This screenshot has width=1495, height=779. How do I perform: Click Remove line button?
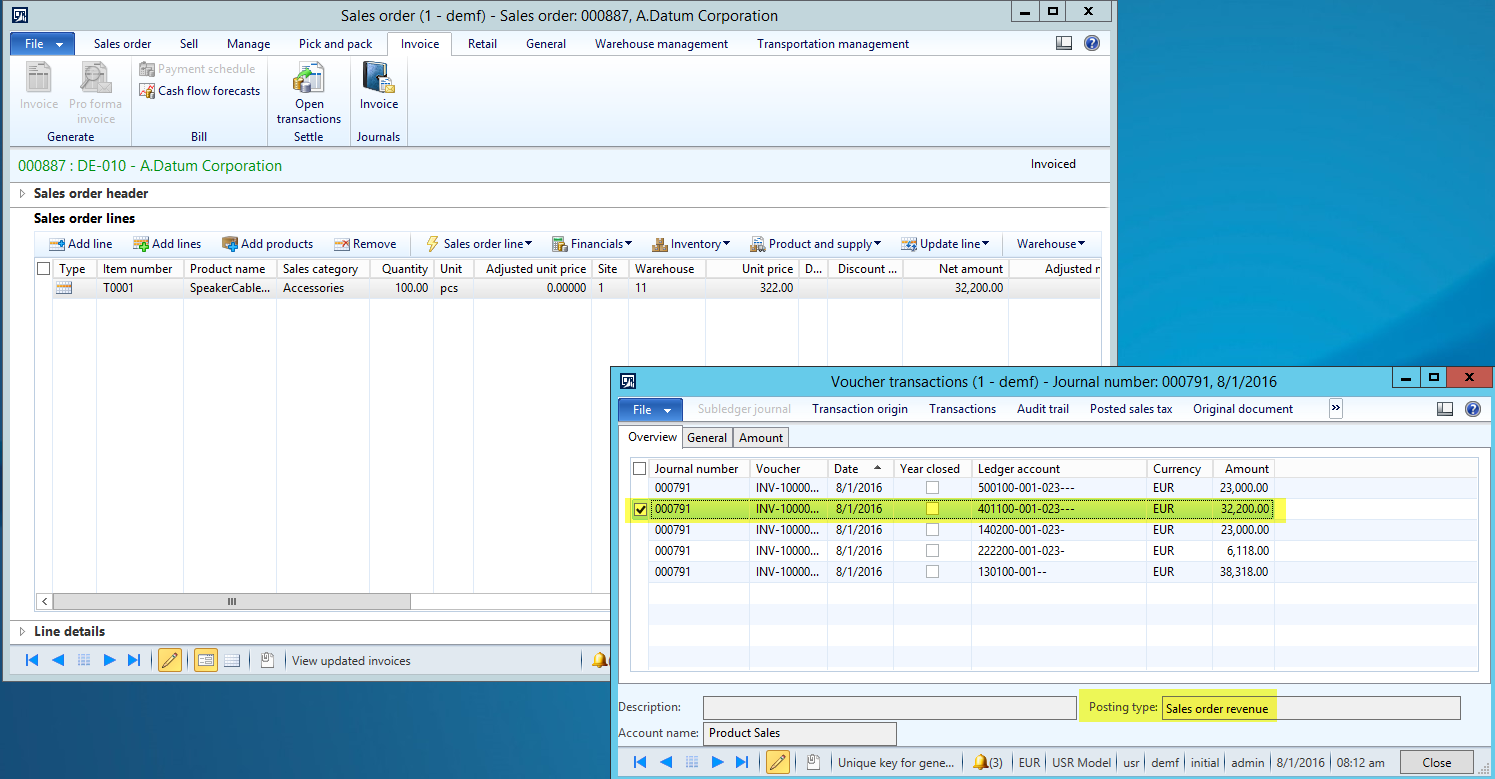tap(365, 244)
